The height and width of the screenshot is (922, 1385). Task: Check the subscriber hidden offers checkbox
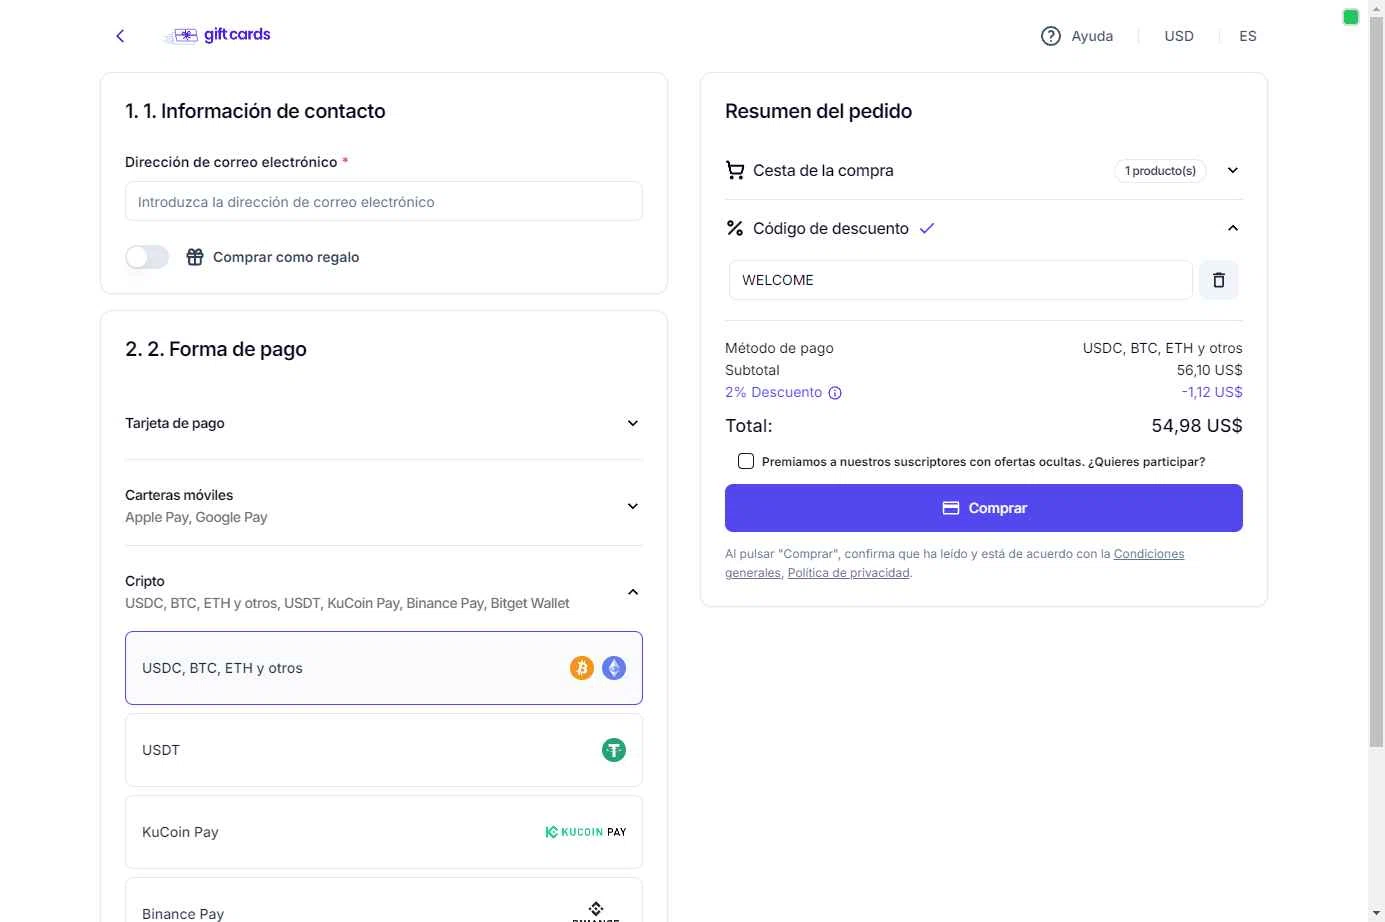(x=746, y=461)
